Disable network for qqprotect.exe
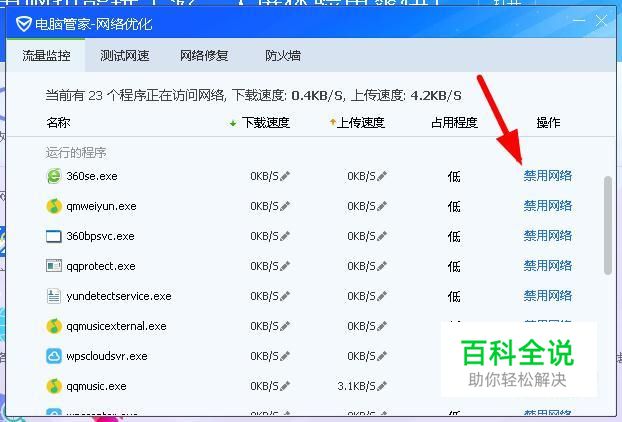The height and width of the screenshot is (422, 622). [x=547, y=266]
